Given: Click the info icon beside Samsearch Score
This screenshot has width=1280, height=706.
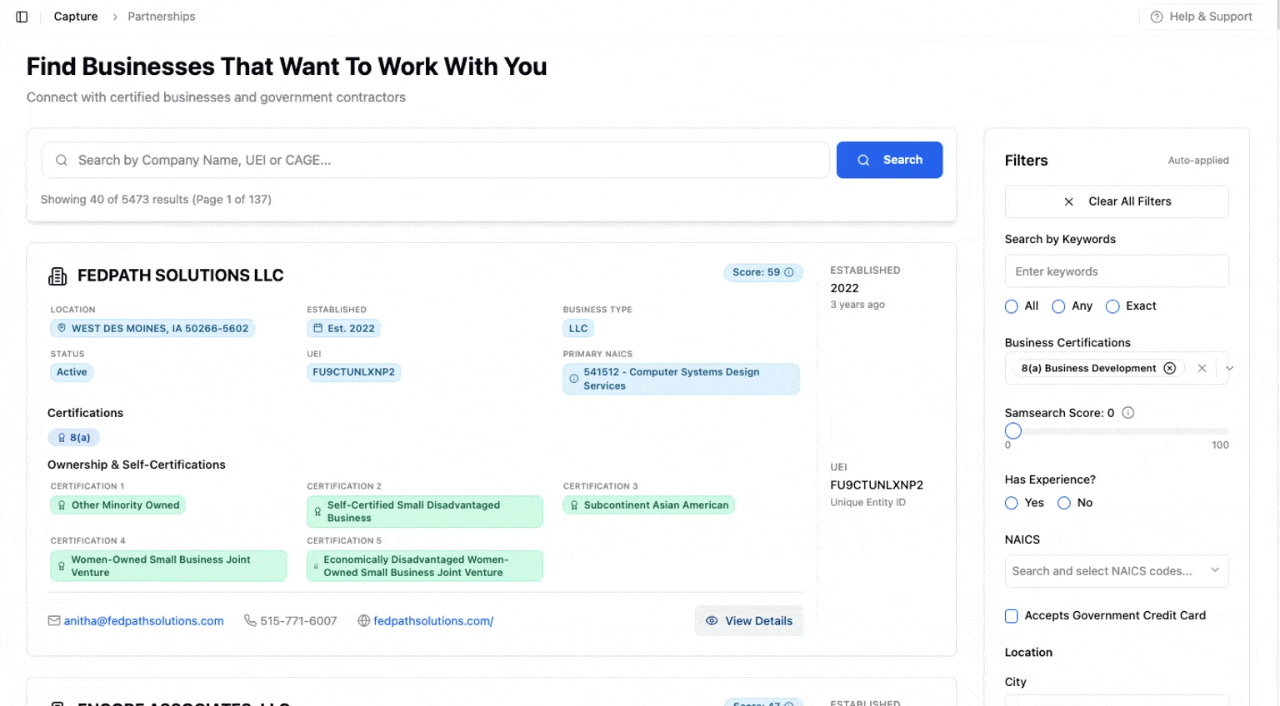Looking at the screenshot, I should (x=1127, y=412).
